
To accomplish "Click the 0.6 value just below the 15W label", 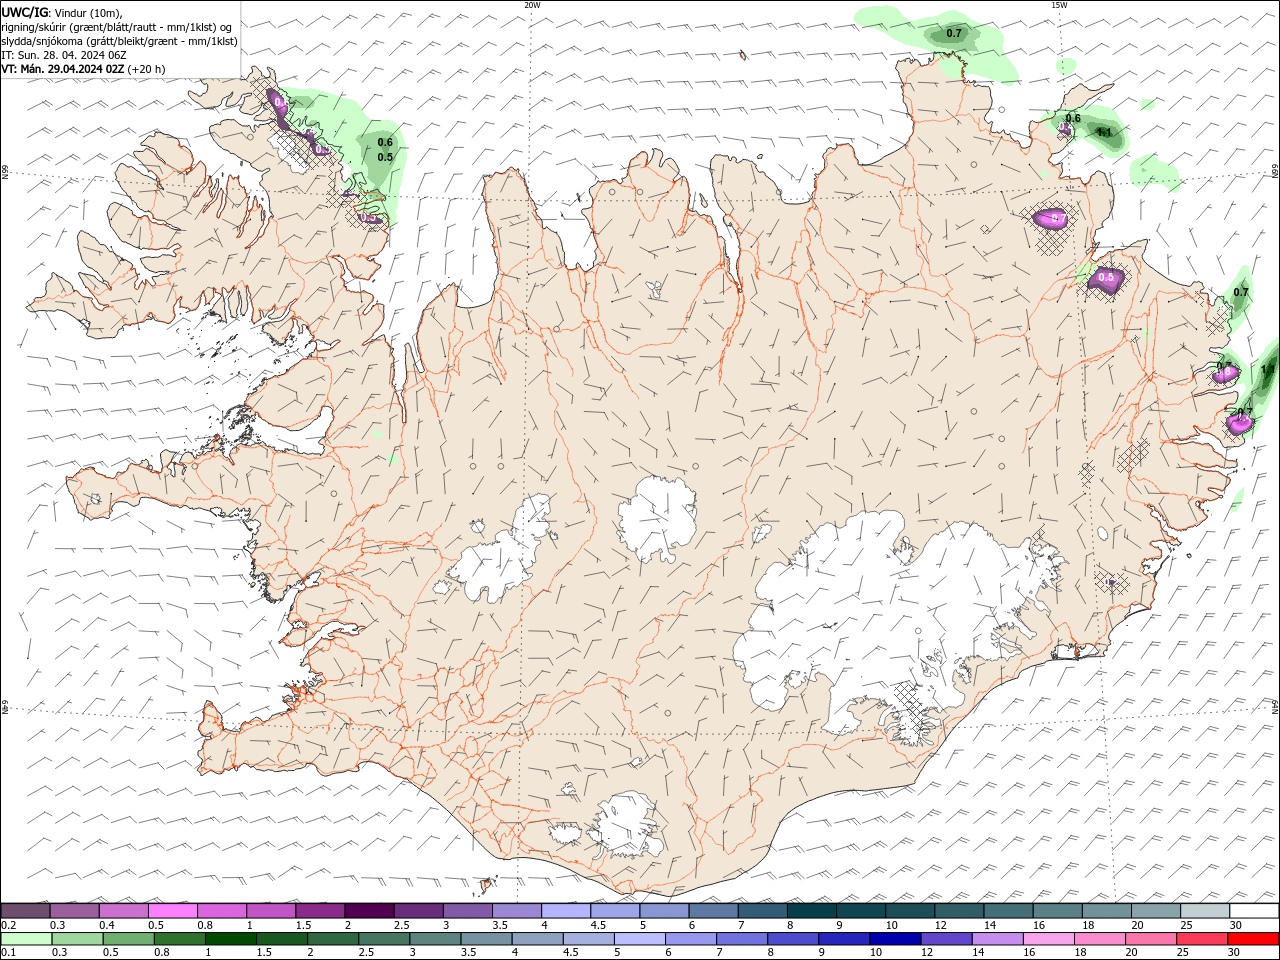I will (1073, 118).
